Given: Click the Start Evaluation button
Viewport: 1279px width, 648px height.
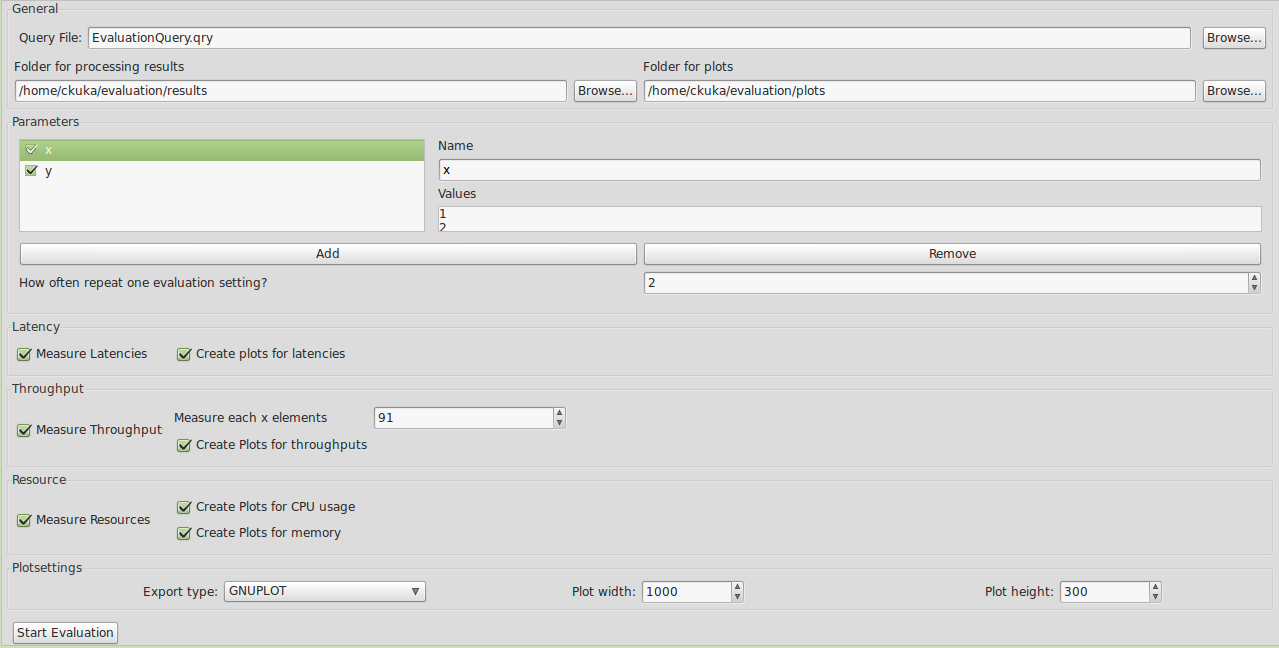Looking at the screenshot, I should pyautogui.click(x=66, y=633).
